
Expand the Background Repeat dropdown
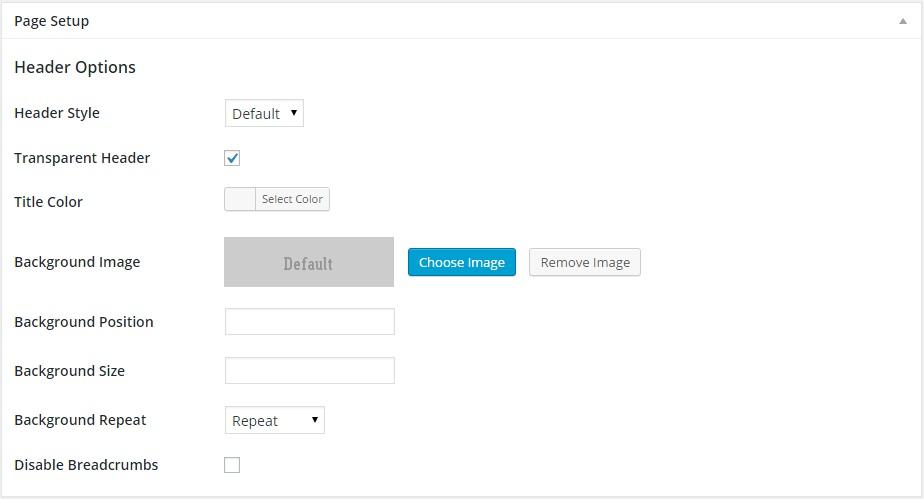point(274,420)
